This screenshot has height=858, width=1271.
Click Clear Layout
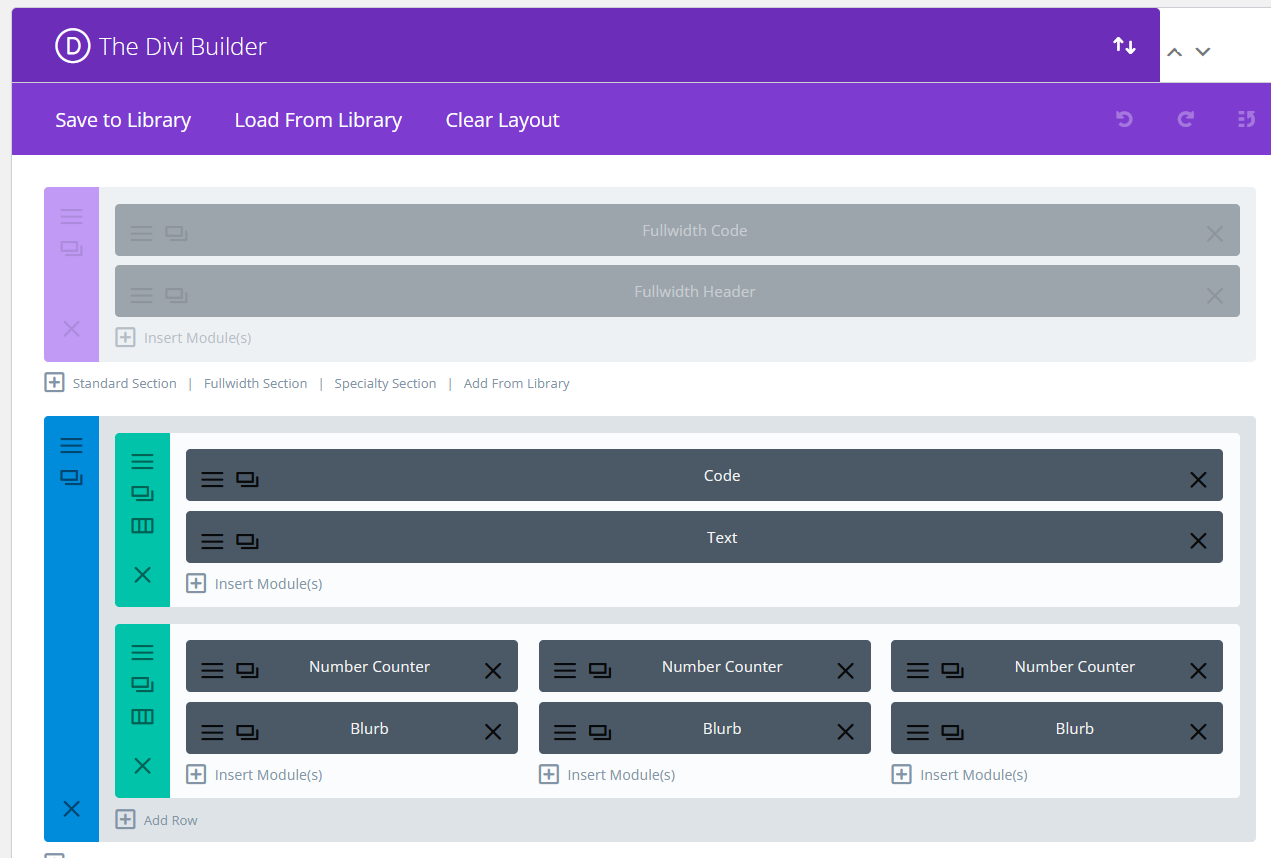pyautogui.click(x=502, y=120)
